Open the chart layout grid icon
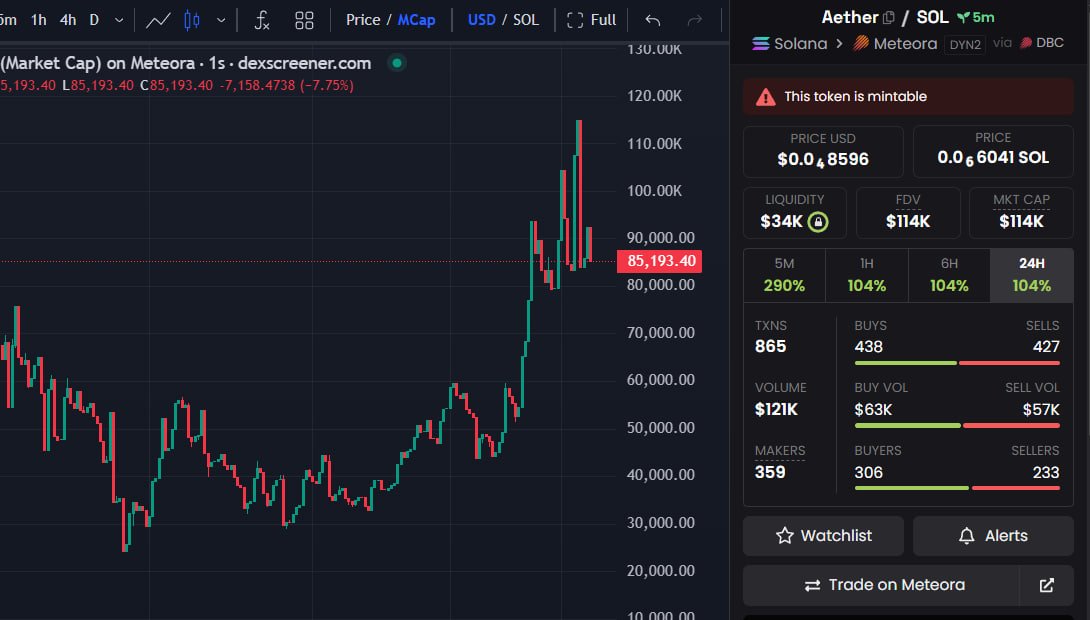Image resolution: width=1090 pixels, height=620 pixels. 304,20
